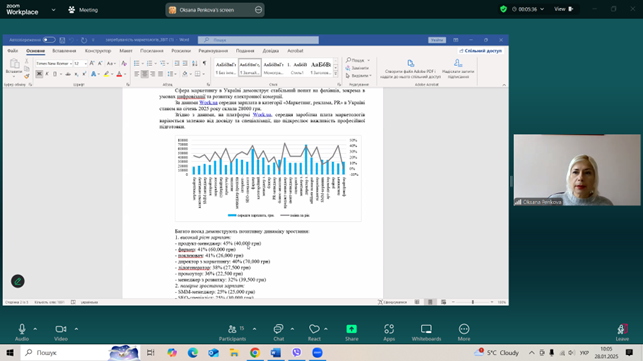Click the Align Right icon
This screenshot has height=361, width=643.
(x=153, y=74)
